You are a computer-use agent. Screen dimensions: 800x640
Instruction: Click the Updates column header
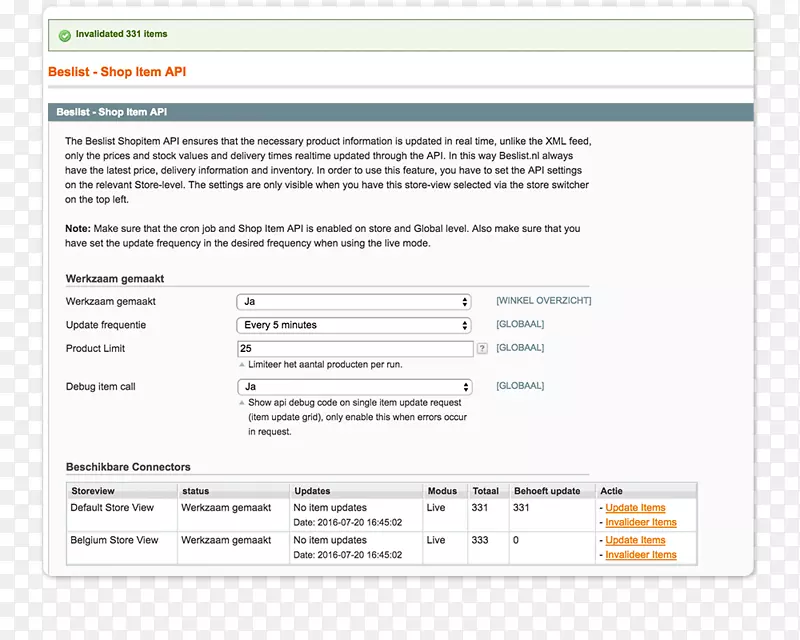click(x=312, y=491)
